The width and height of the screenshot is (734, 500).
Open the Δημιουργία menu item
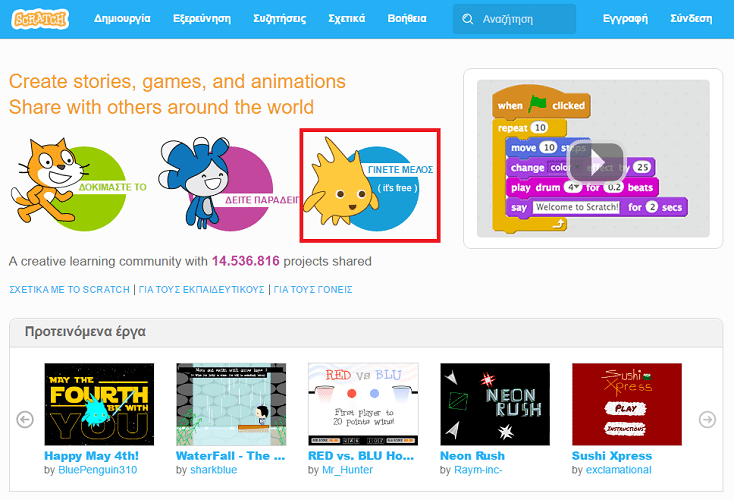point(122,19)
